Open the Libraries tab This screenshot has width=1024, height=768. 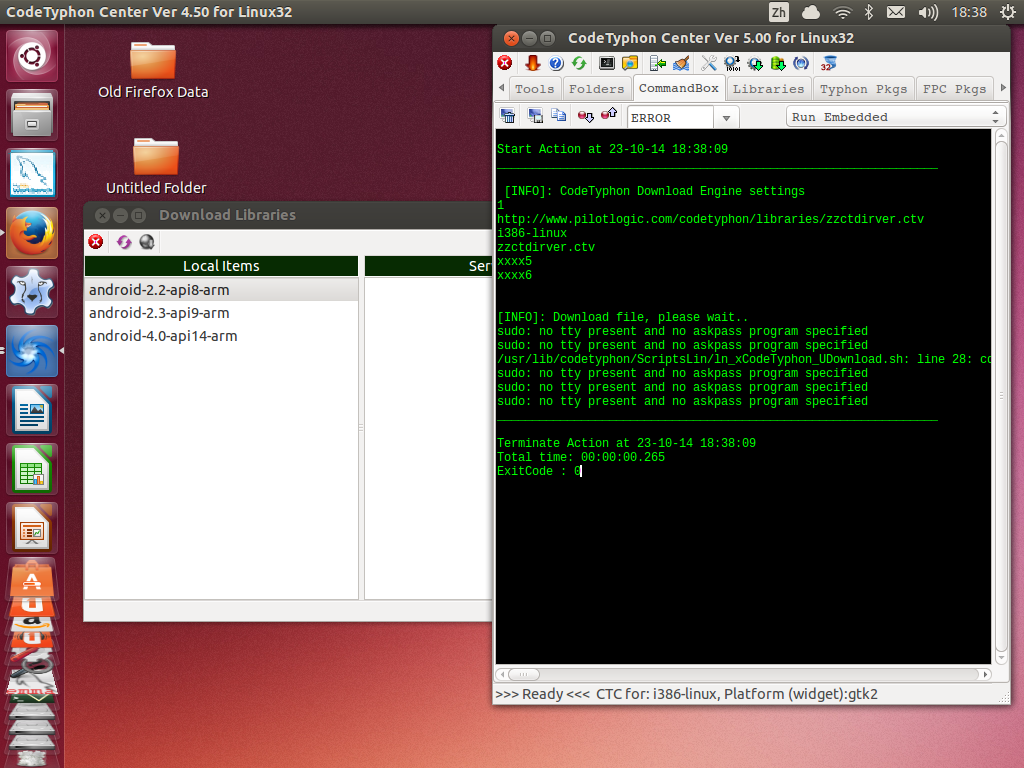pos(768,89)
